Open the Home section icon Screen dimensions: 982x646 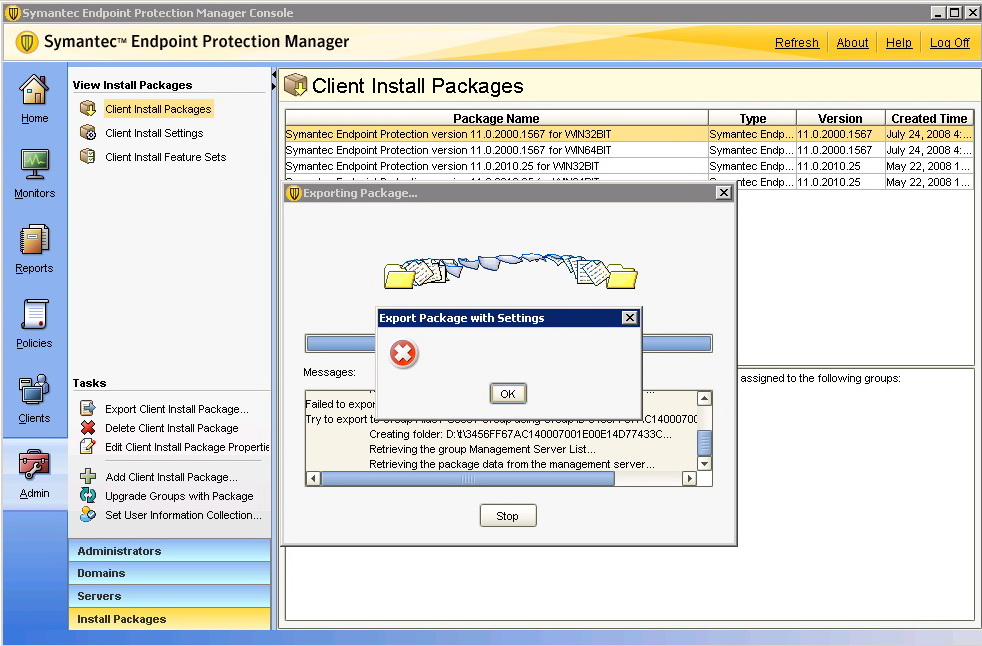pos(34,90)
